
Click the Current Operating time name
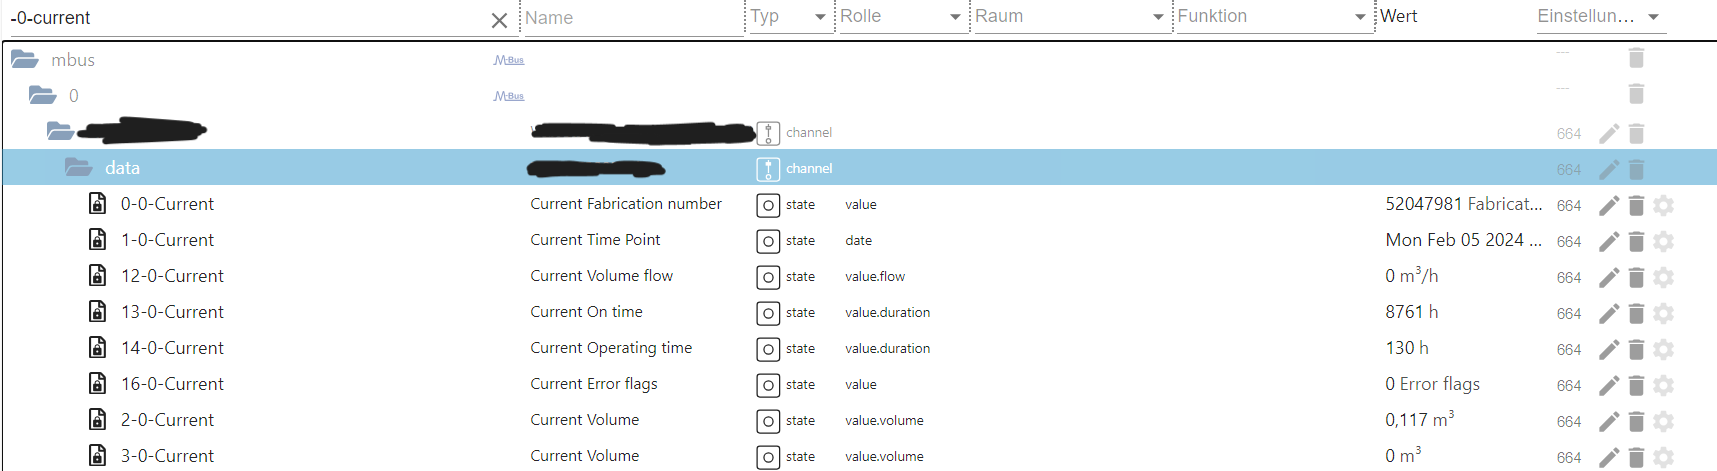[611, 348]
